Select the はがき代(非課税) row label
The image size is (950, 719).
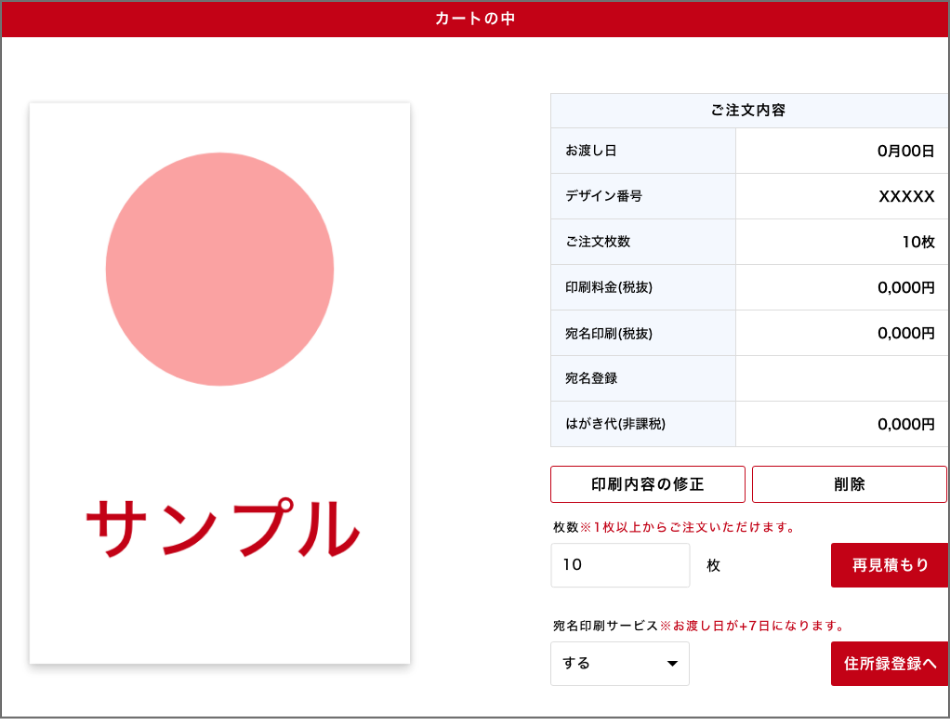(x=615, y=423)
